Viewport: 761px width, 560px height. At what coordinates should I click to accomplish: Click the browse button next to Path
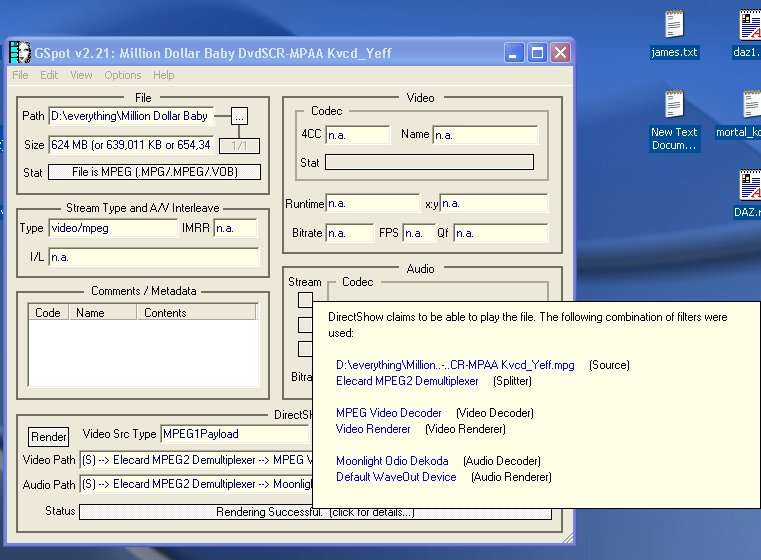pyautogui.click(x=239, y=116)
